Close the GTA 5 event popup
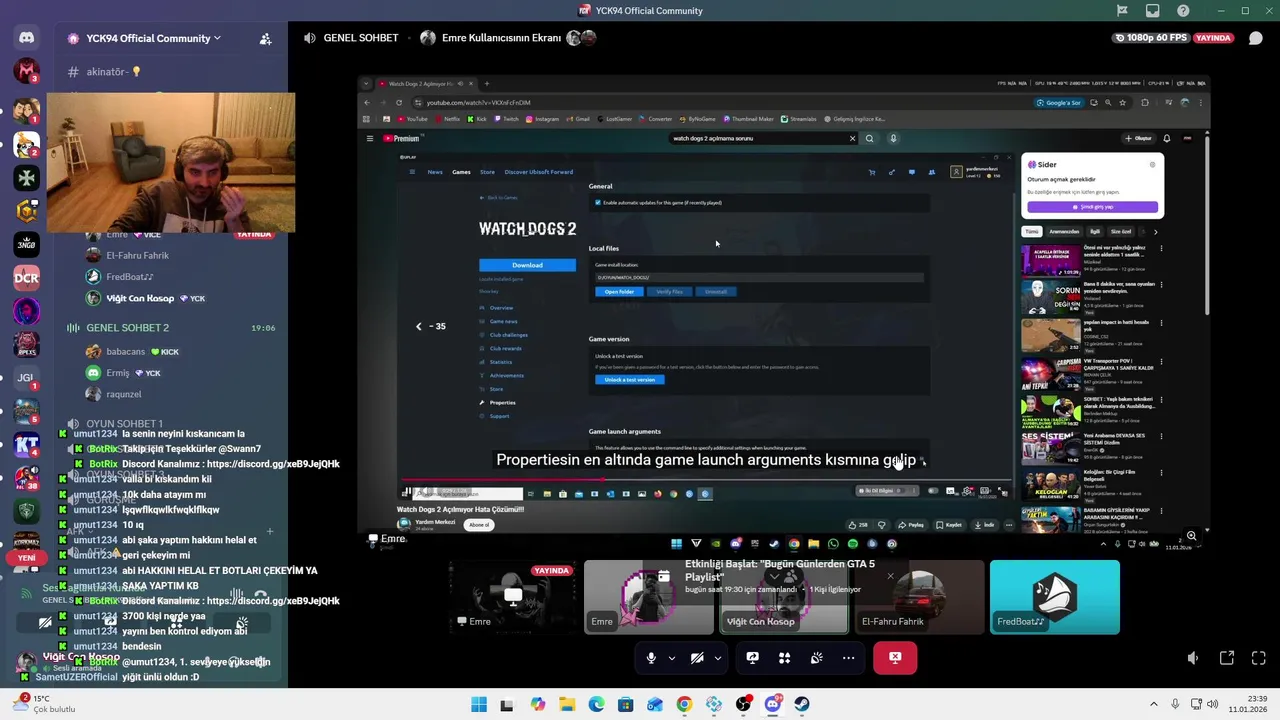Viewport: 1280px width, 720px height. click(x=890, y=577)
